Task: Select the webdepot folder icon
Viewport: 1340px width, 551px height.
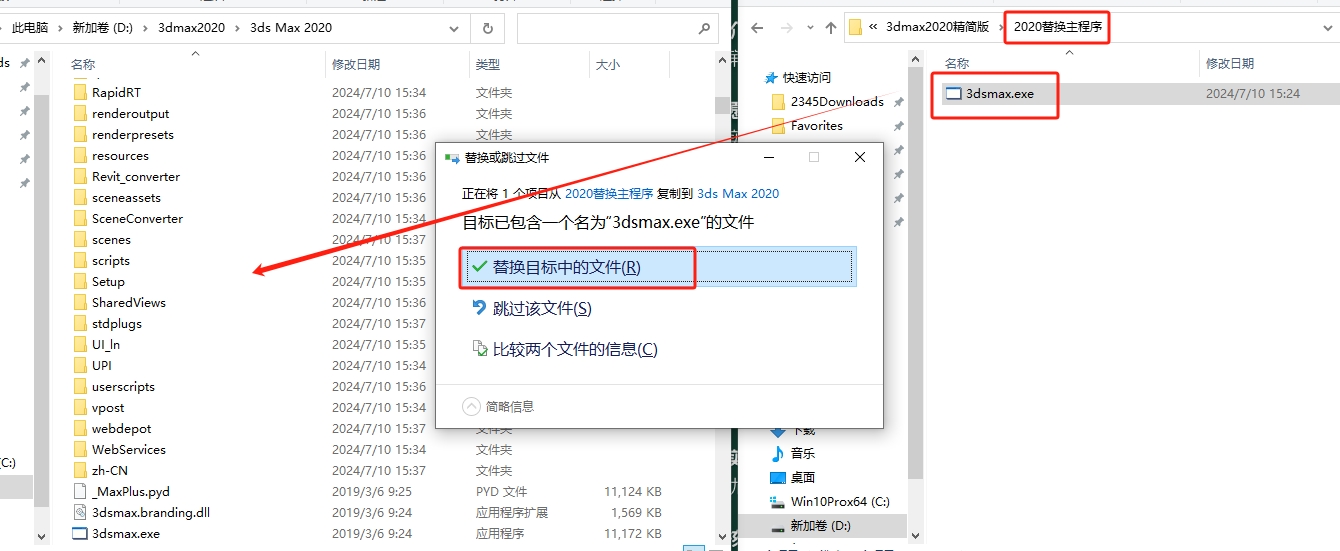Action: 81,428
